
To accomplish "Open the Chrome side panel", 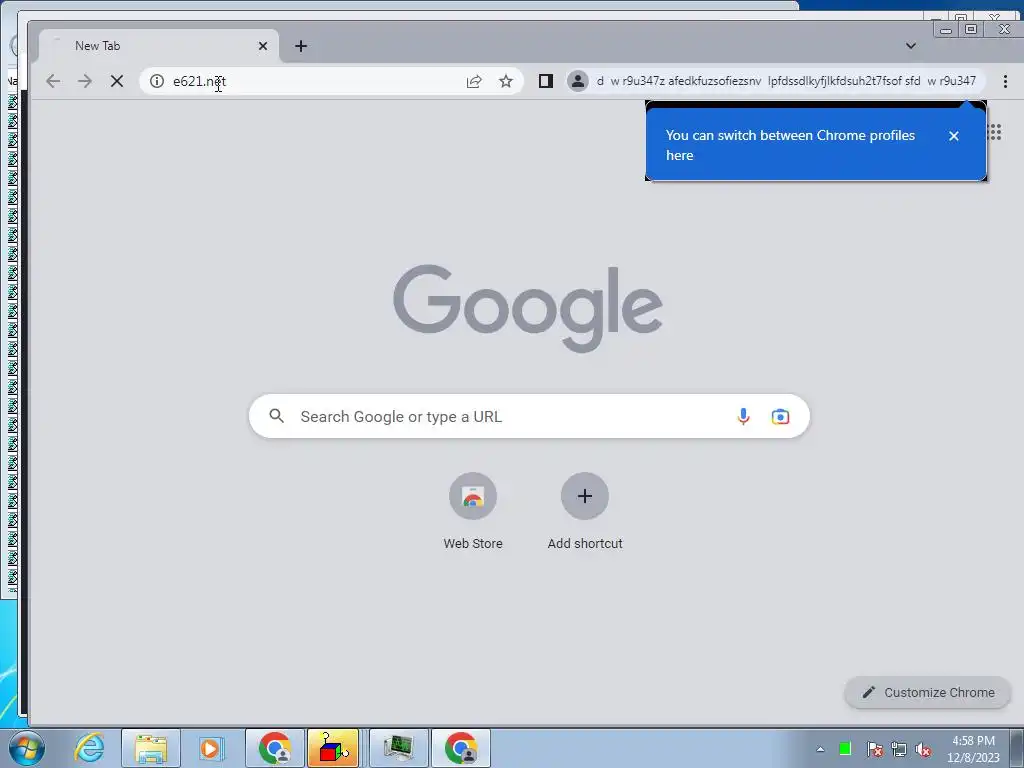I will point(546,81).
